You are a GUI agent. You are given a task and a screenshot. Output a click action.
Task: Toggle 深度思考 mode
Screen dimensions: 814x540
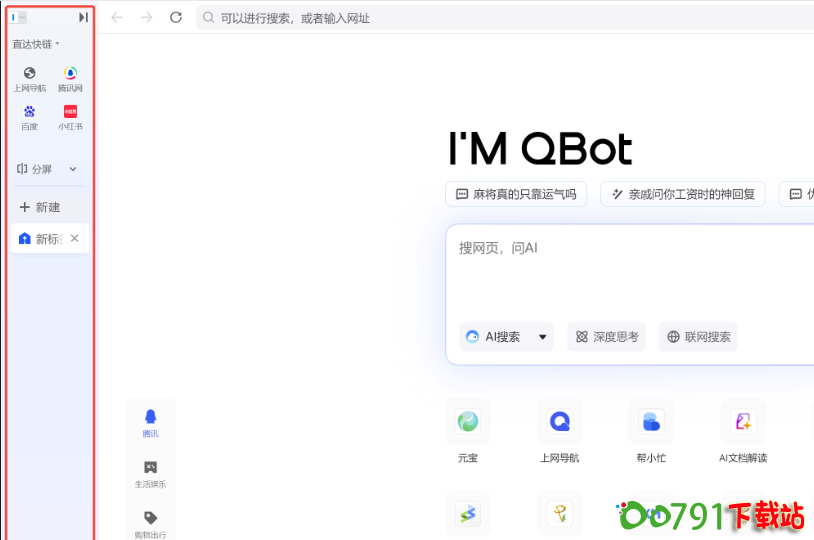pyautogui.click(x=606, y=337)
